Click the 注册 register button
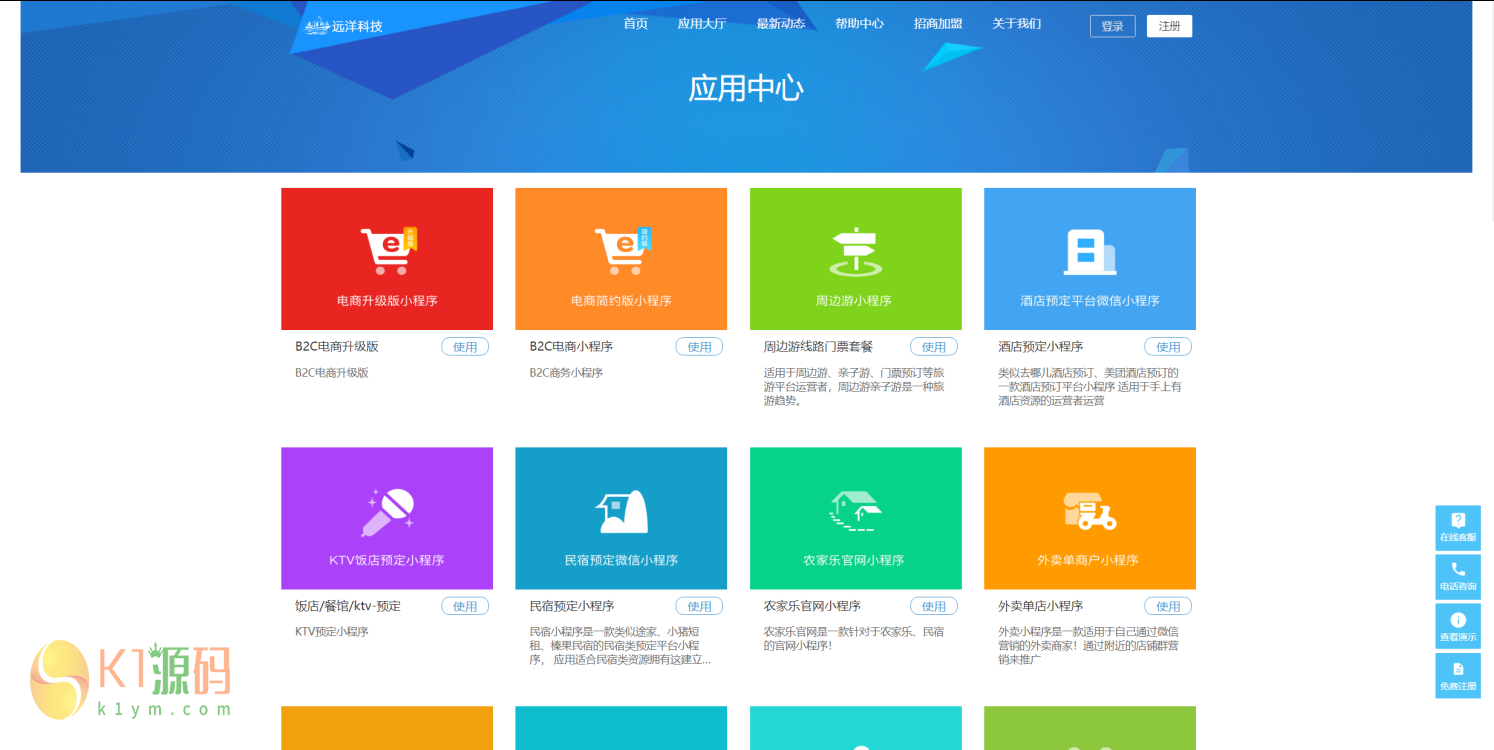This screenshot has width=1494, height=750. point(1170,26)
